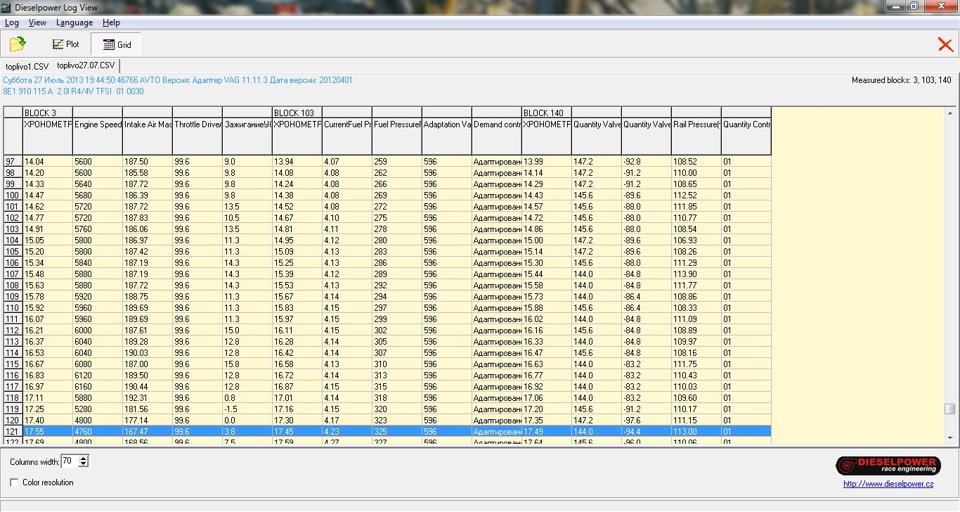
Task: Switch to Grid view
Action: [116, 44]
